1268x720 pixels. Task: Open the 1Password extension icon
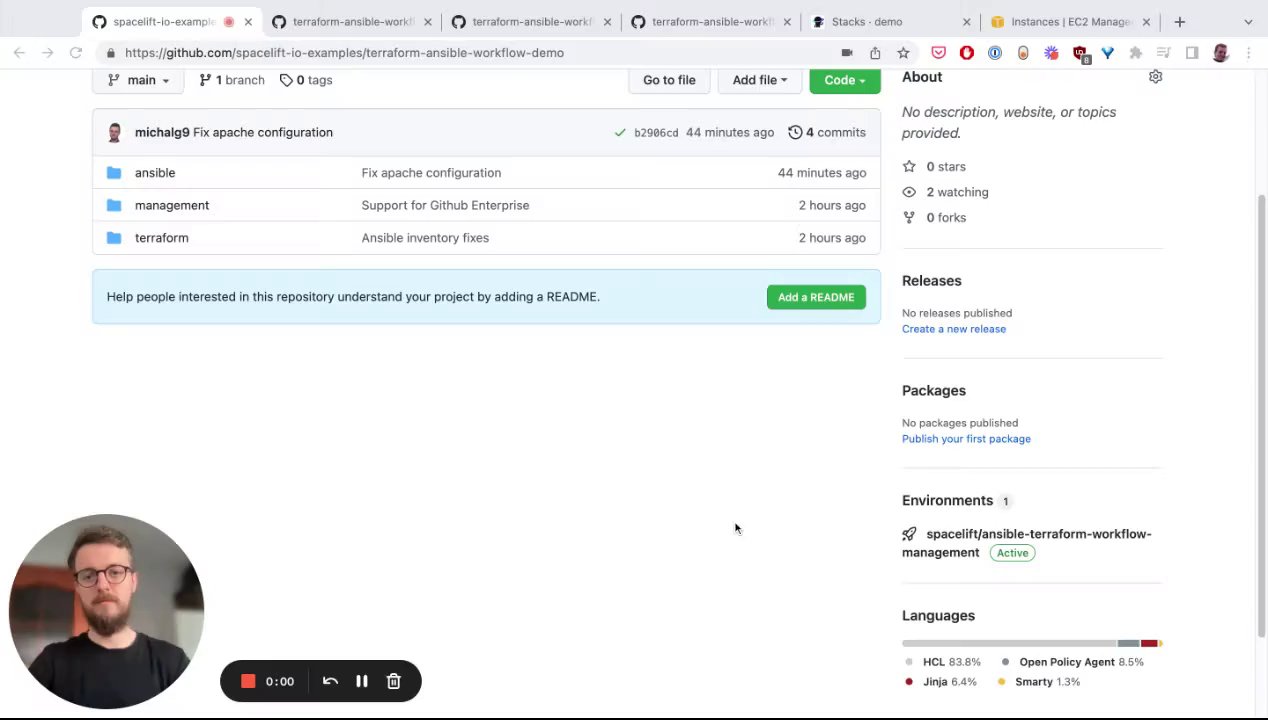pos(994,53)
